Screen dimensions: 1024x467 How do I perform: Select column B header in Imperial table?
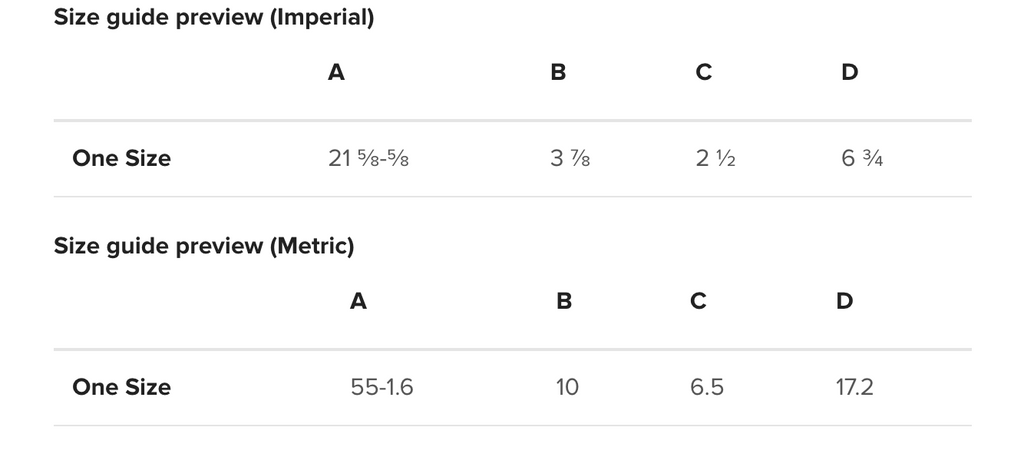click(x=558, y=72)
